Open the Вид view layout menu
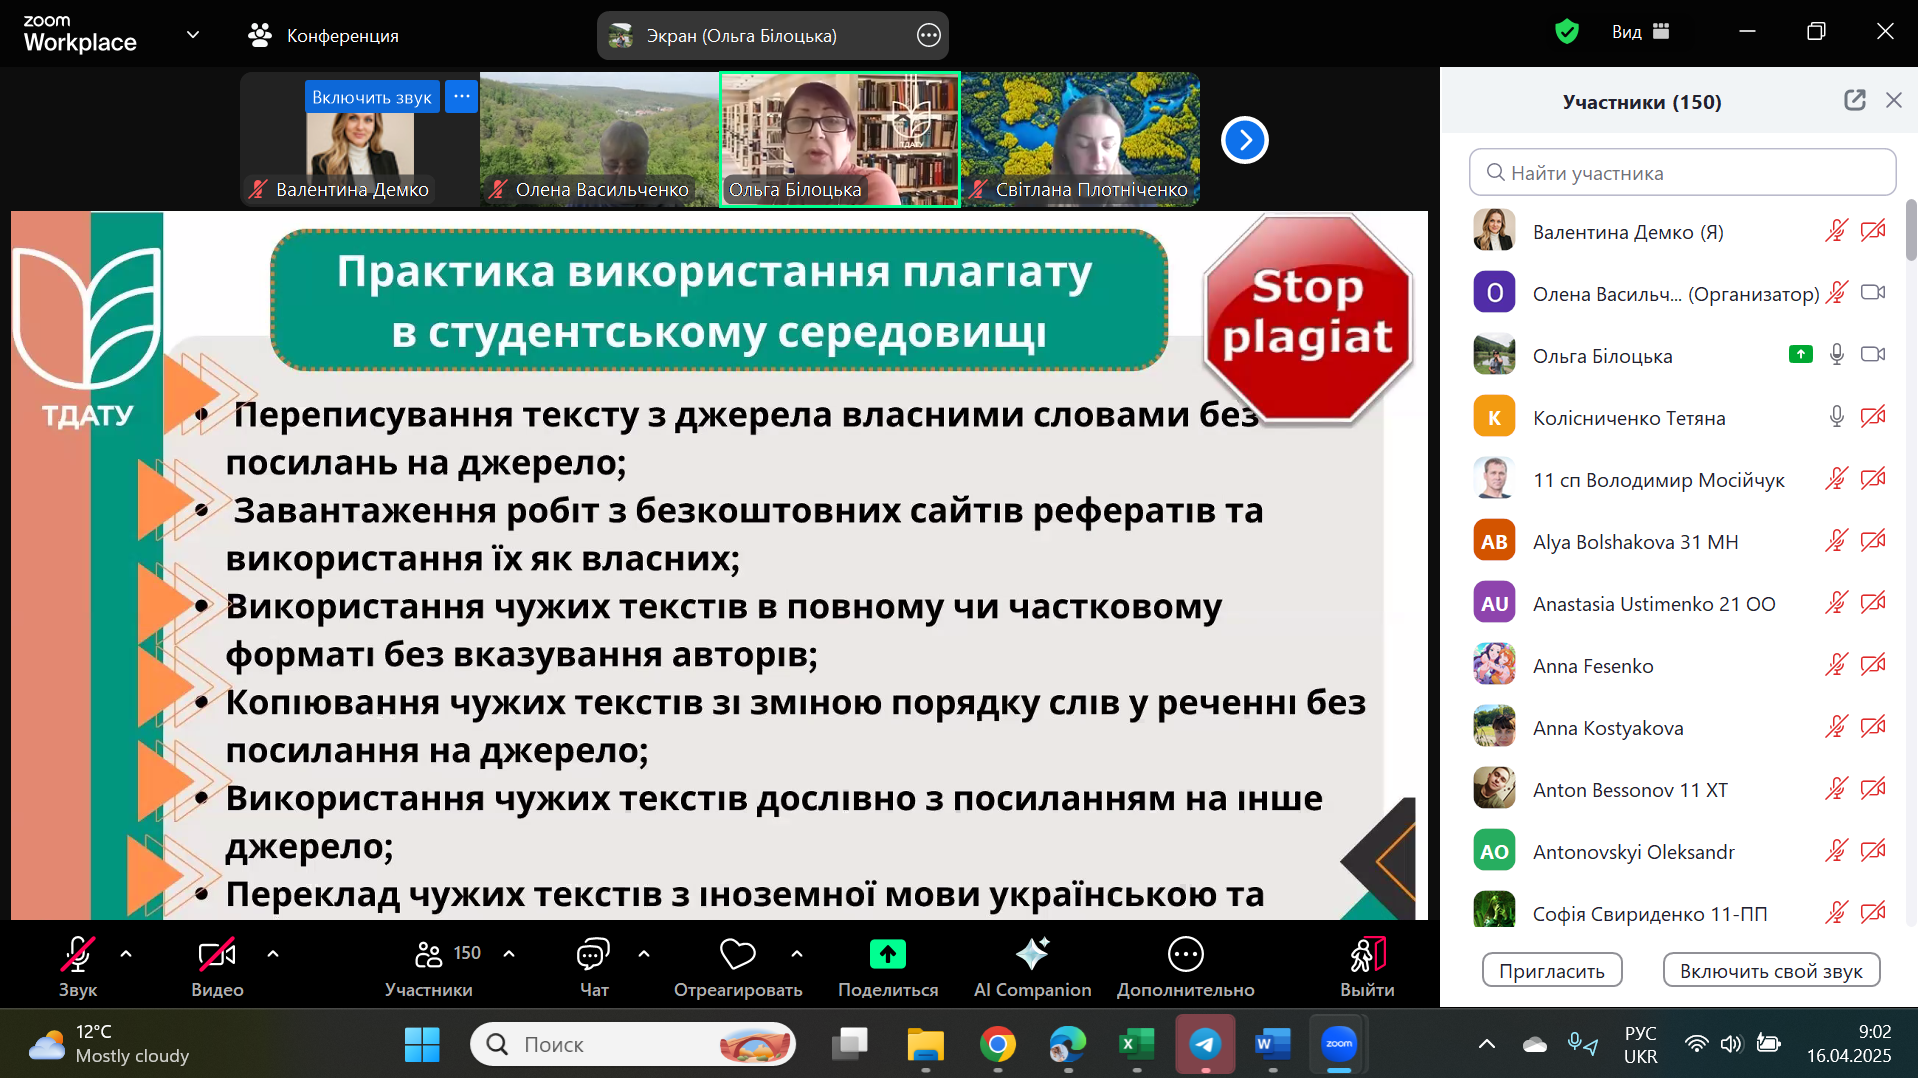1918x1078 pixels. tap(1641, 32)
